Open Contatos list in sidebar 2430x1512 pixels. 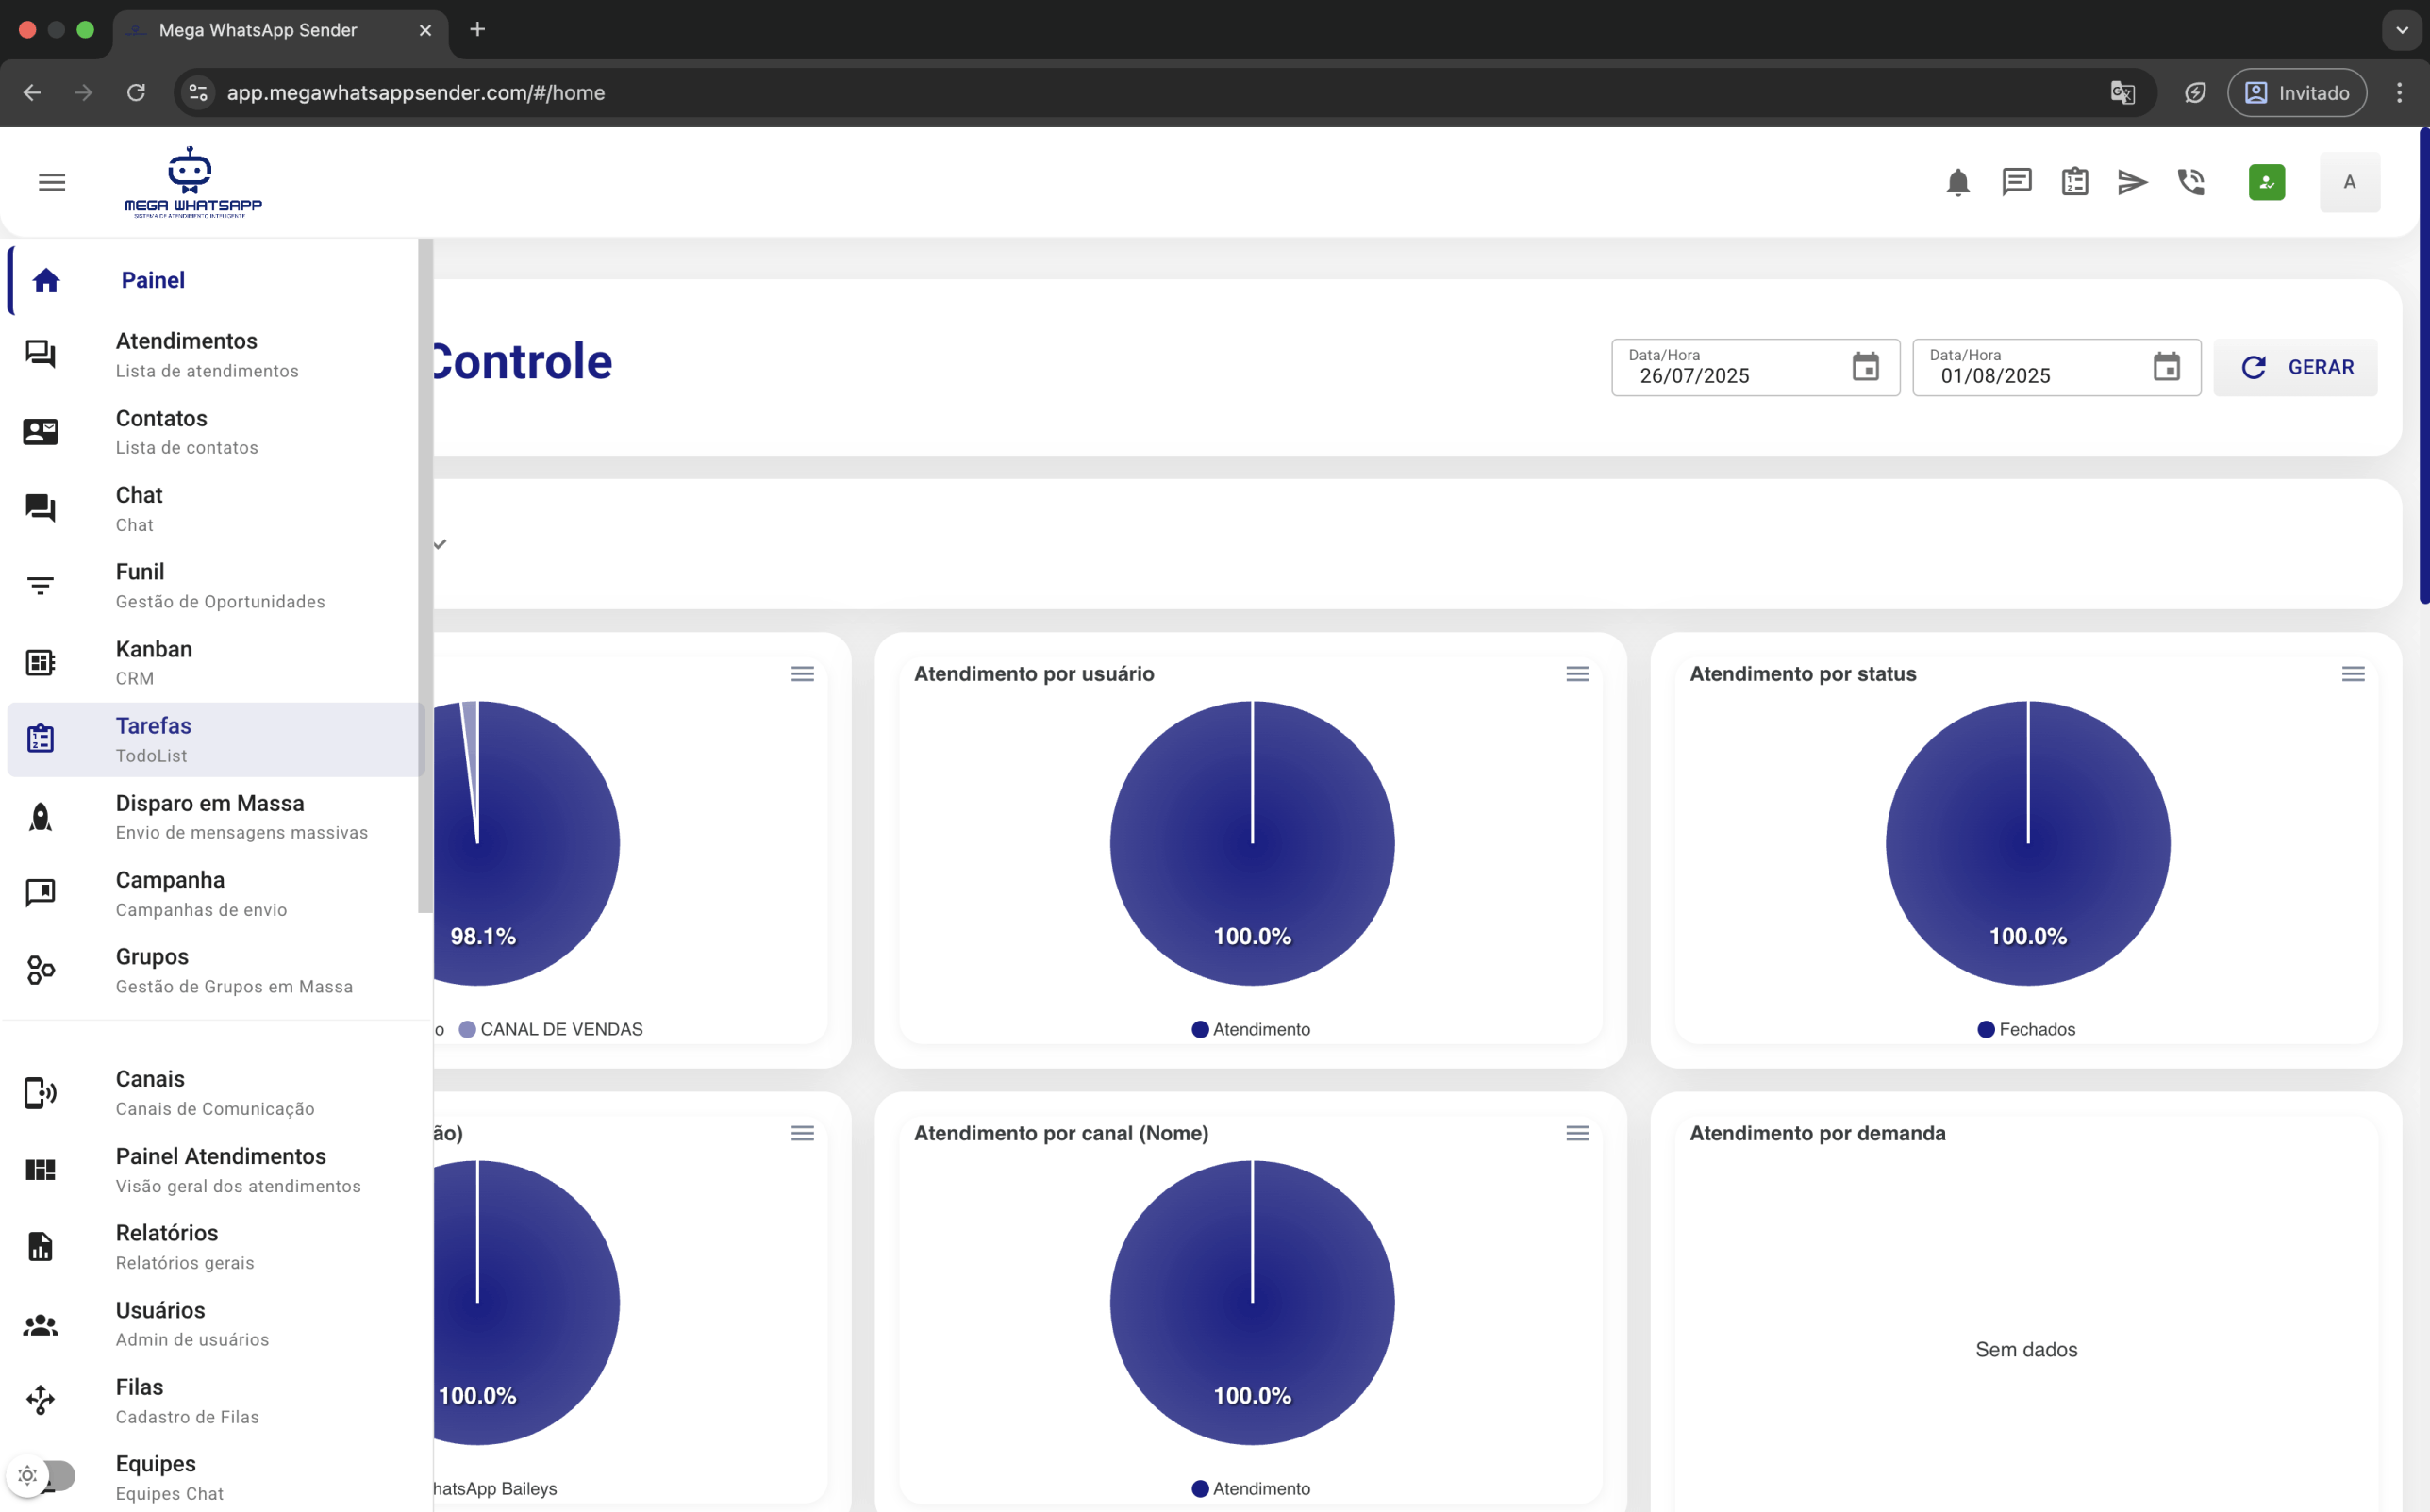[216, 432]
